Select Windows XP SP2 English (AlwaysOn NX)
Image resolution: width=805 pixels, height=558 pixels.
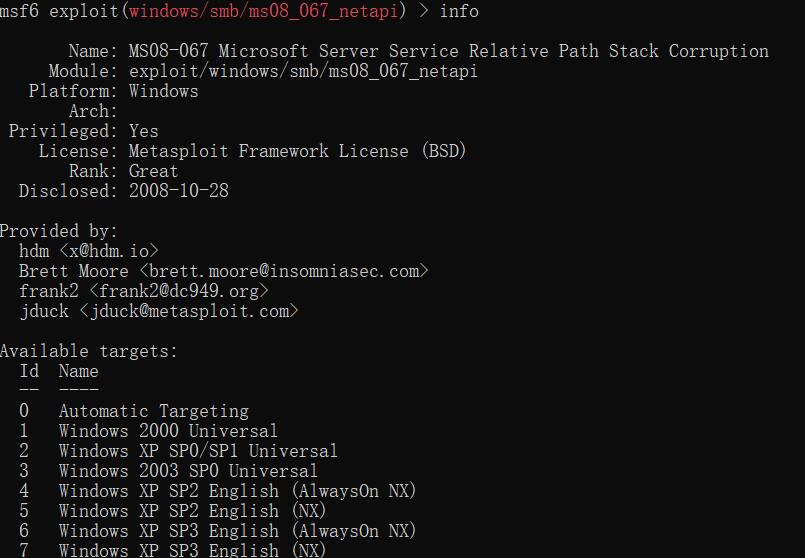(218, 491)
